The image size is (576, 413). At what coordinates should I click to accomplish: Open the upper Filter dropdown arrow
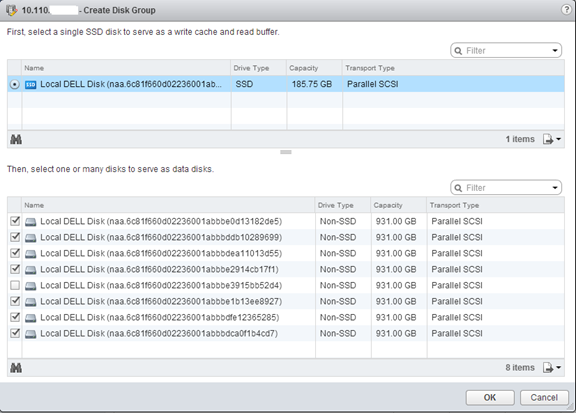coord(555,51)
